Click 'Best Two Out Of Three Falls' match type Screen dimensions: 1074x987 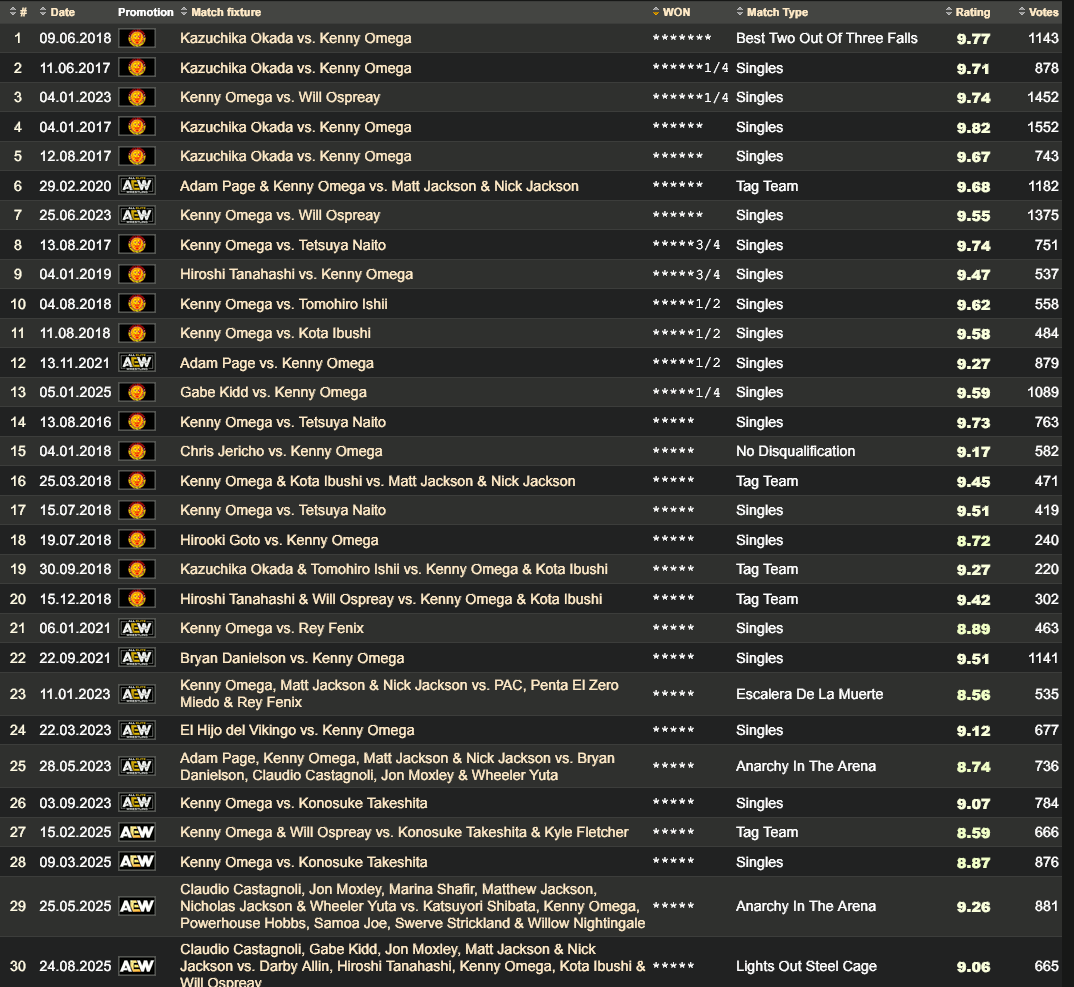tap(827, 38)
